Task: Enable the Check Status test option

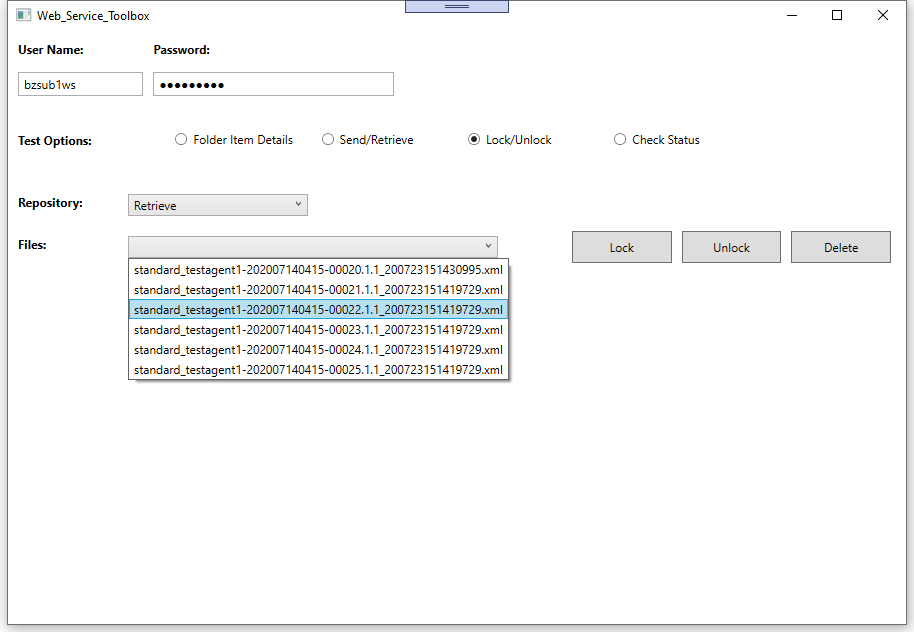Action: [x=620, y=140]
